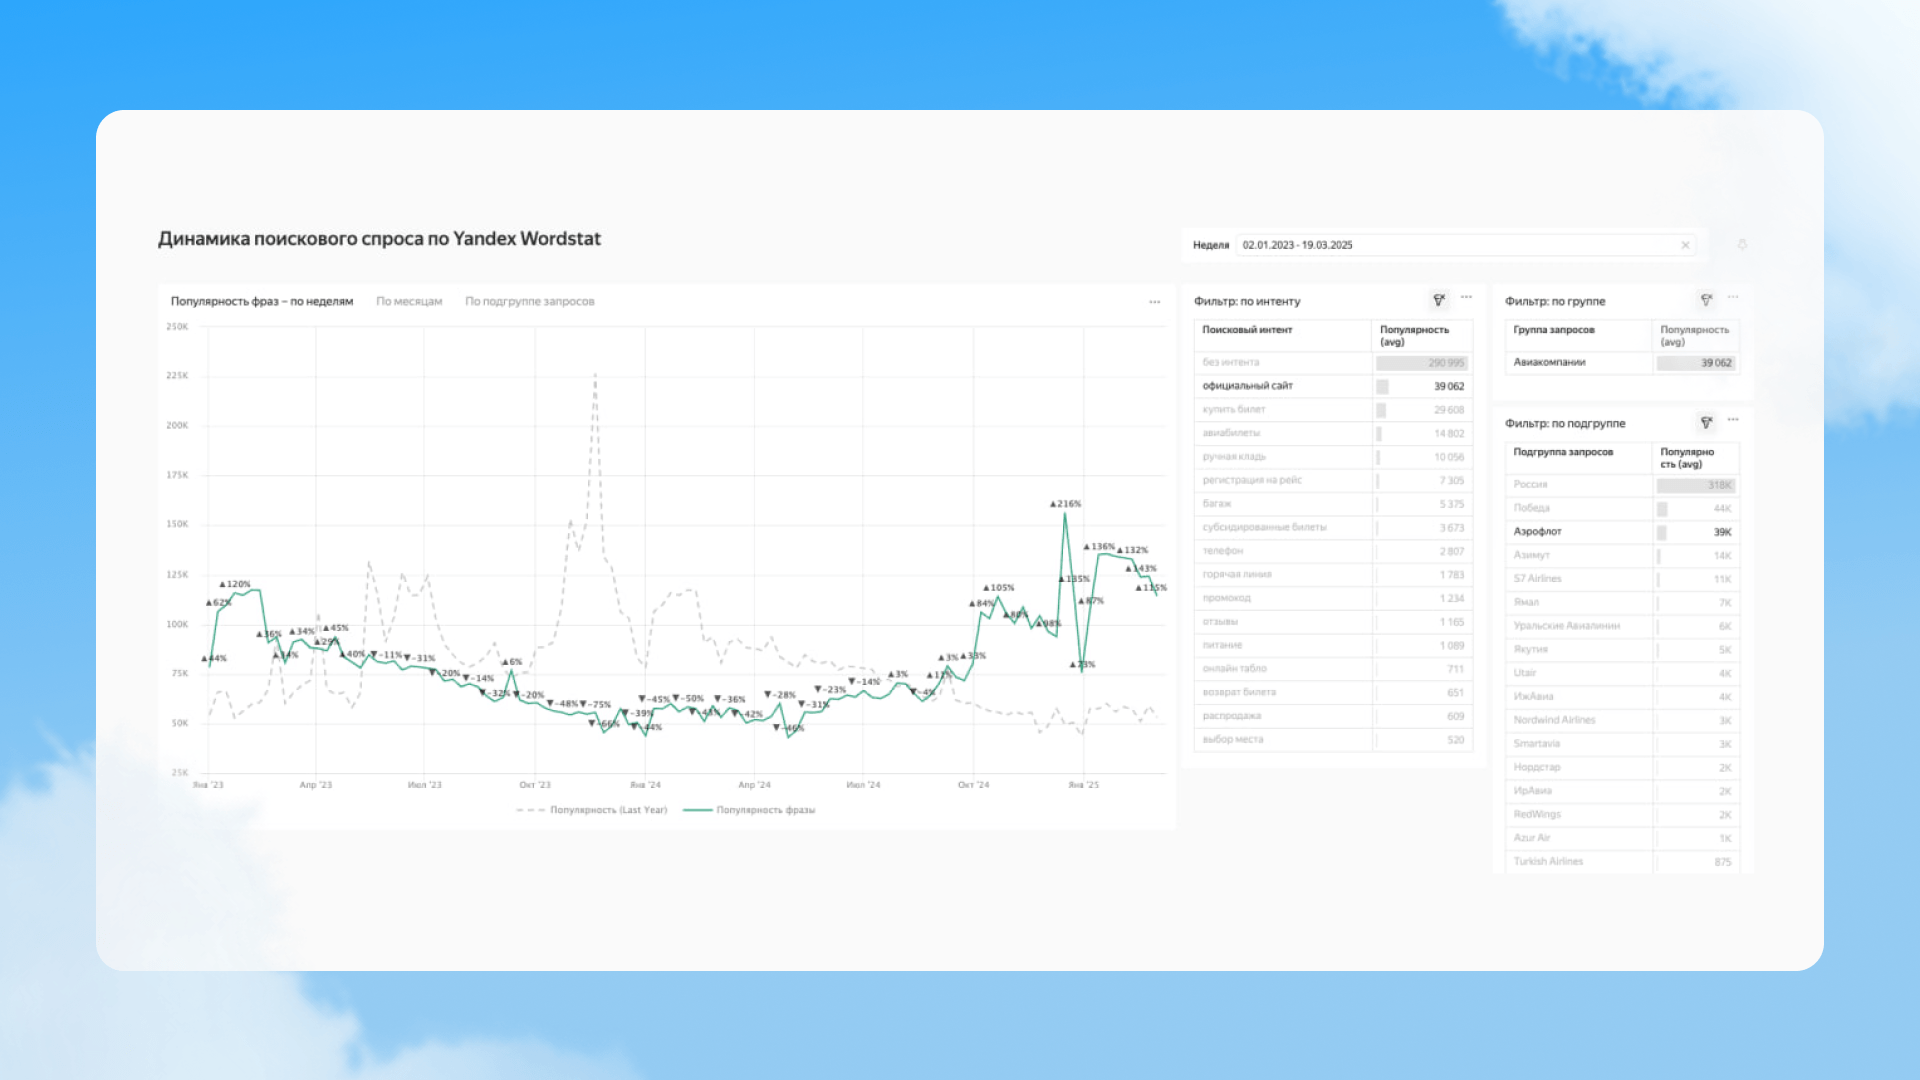Switch to the 'По месяцам' tab
This screenshot has height=1080, width=1920.
point(409,302)
